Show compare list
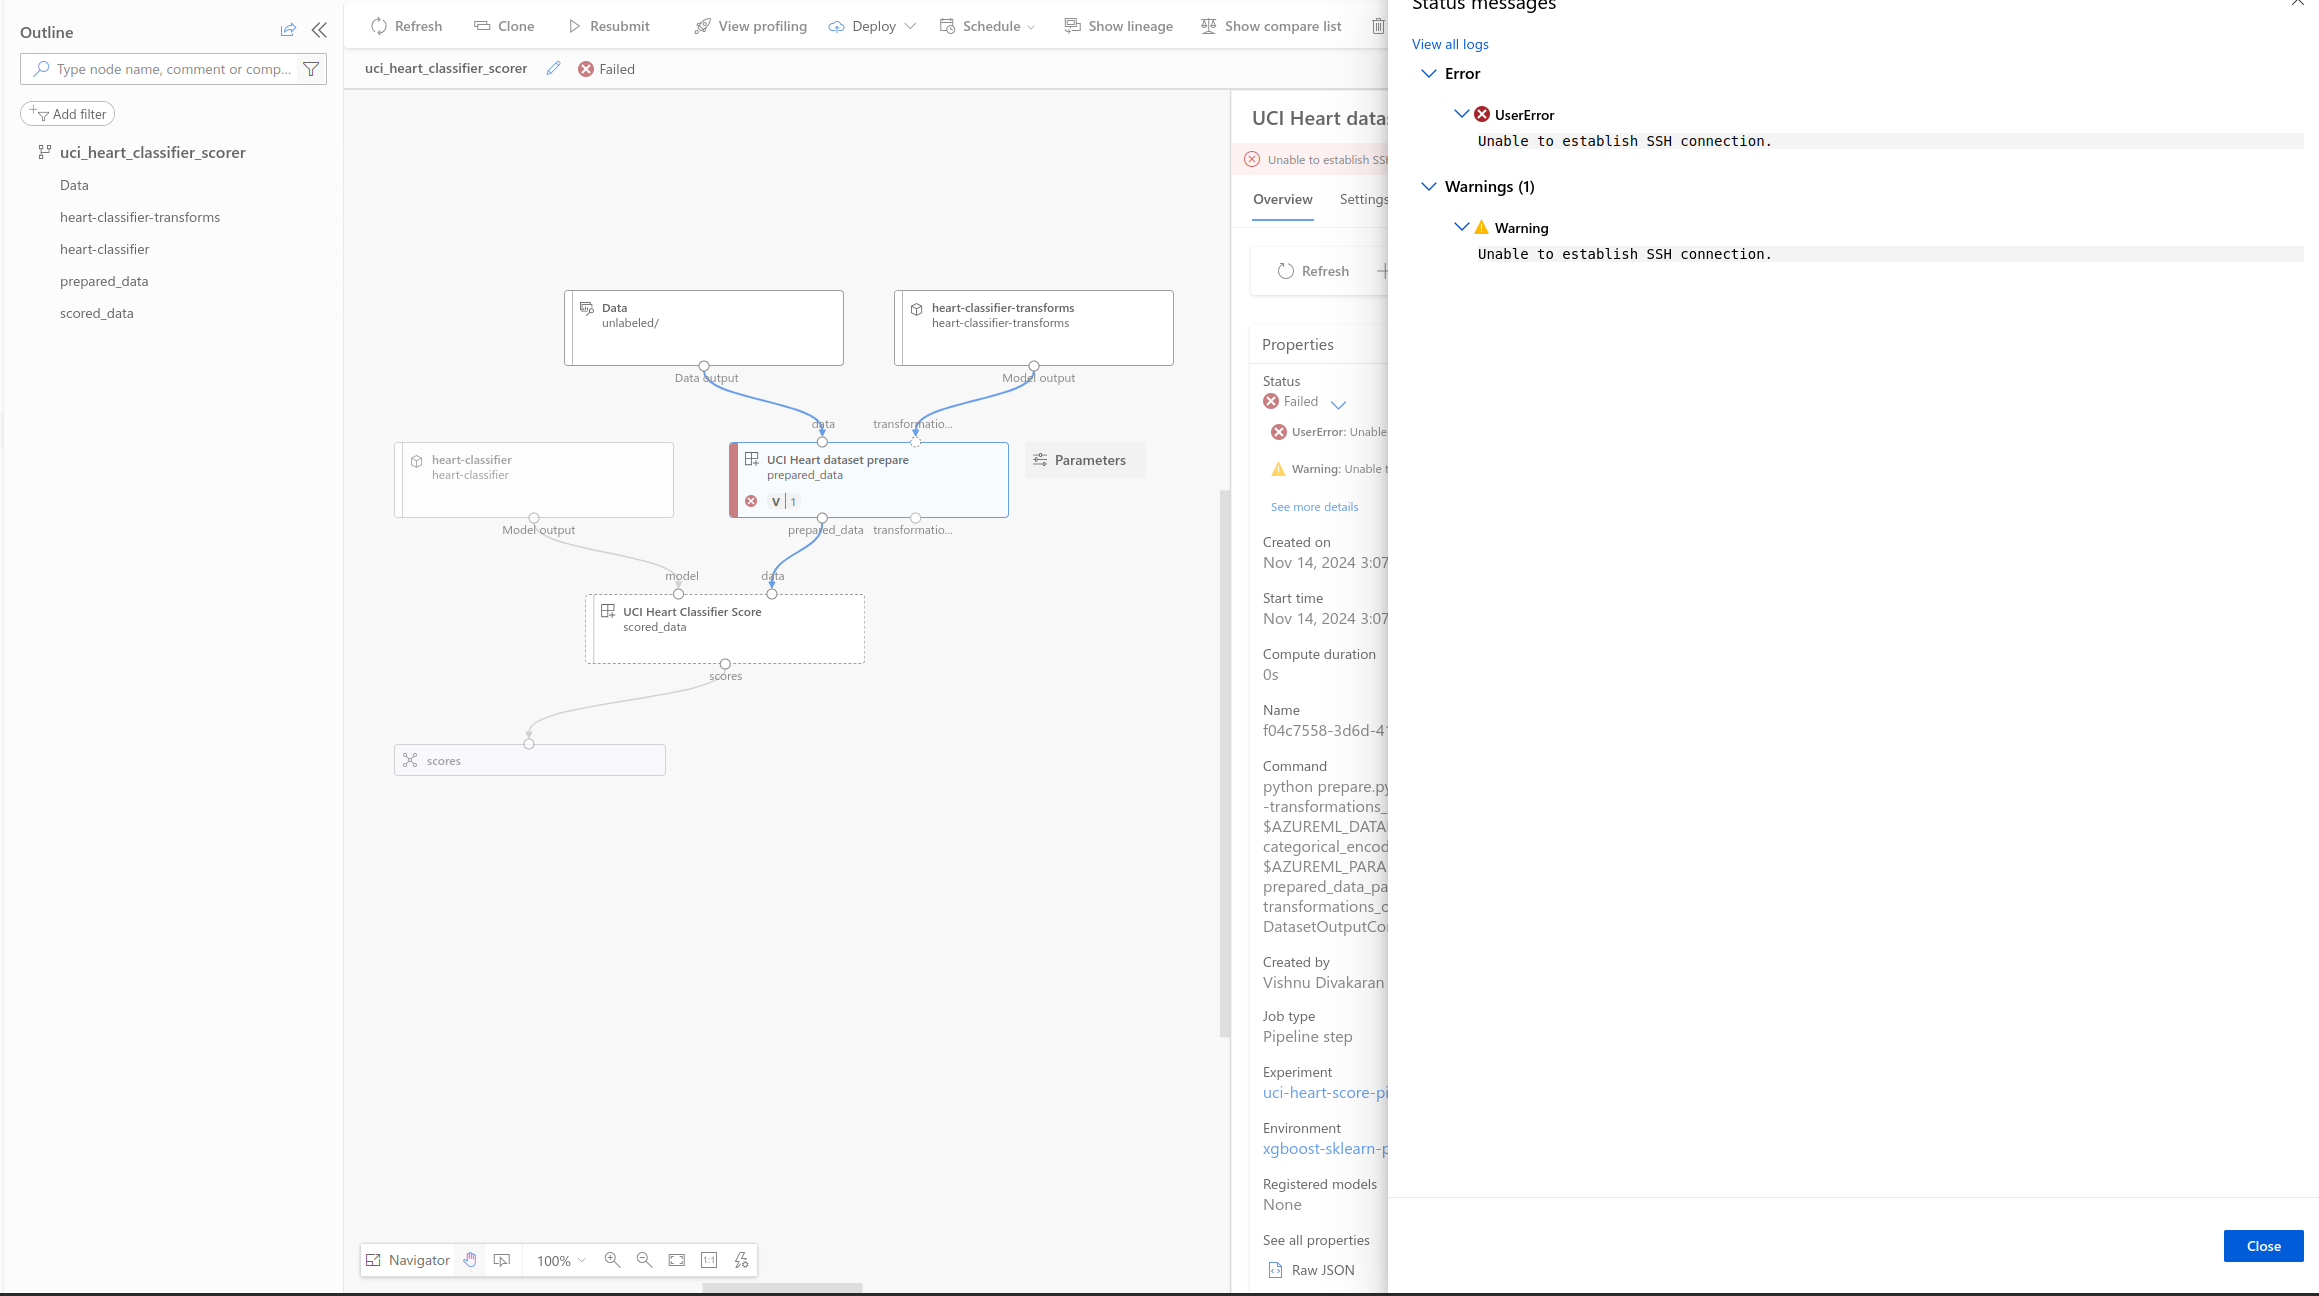Viewport: 2319px width, 1296px height. point(1271,26)
